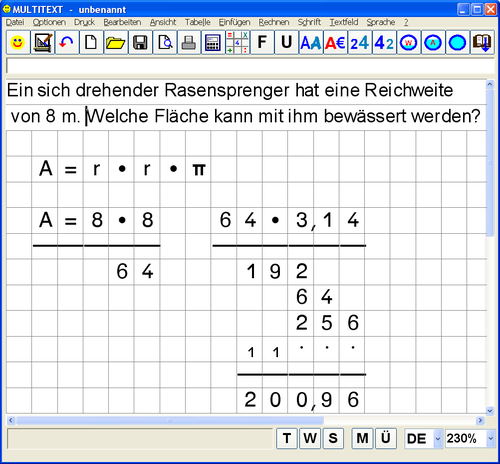Click the M button in the status bar

tap(363, 438)
